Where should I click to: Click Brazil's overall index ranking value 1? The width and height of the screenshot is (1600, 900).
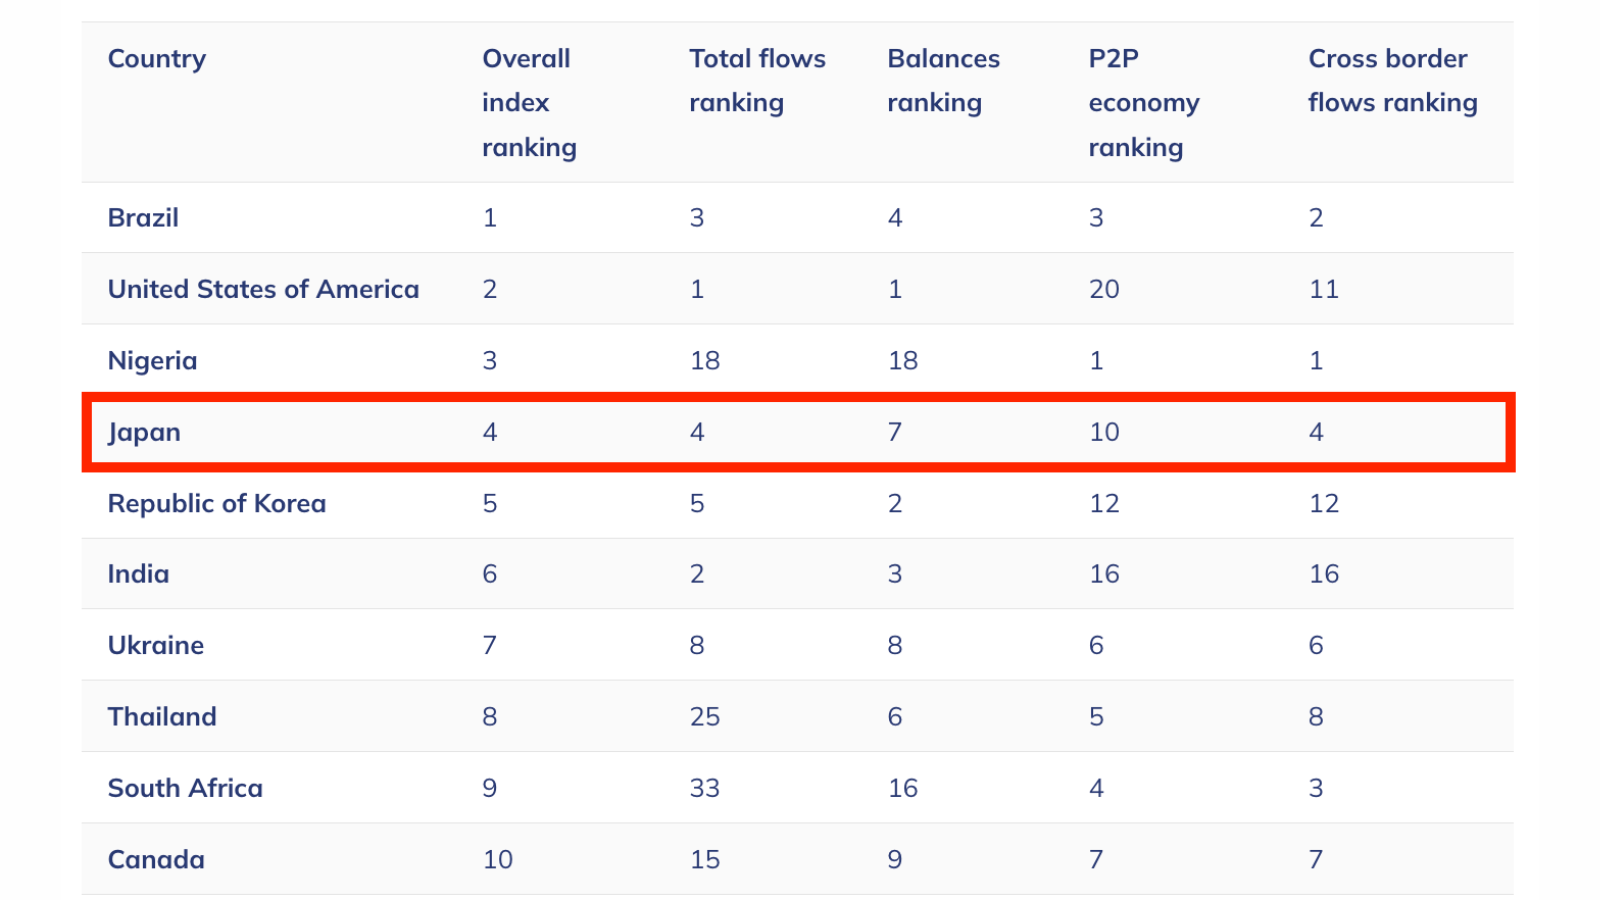pyautogui.click(x=490, y=218)
